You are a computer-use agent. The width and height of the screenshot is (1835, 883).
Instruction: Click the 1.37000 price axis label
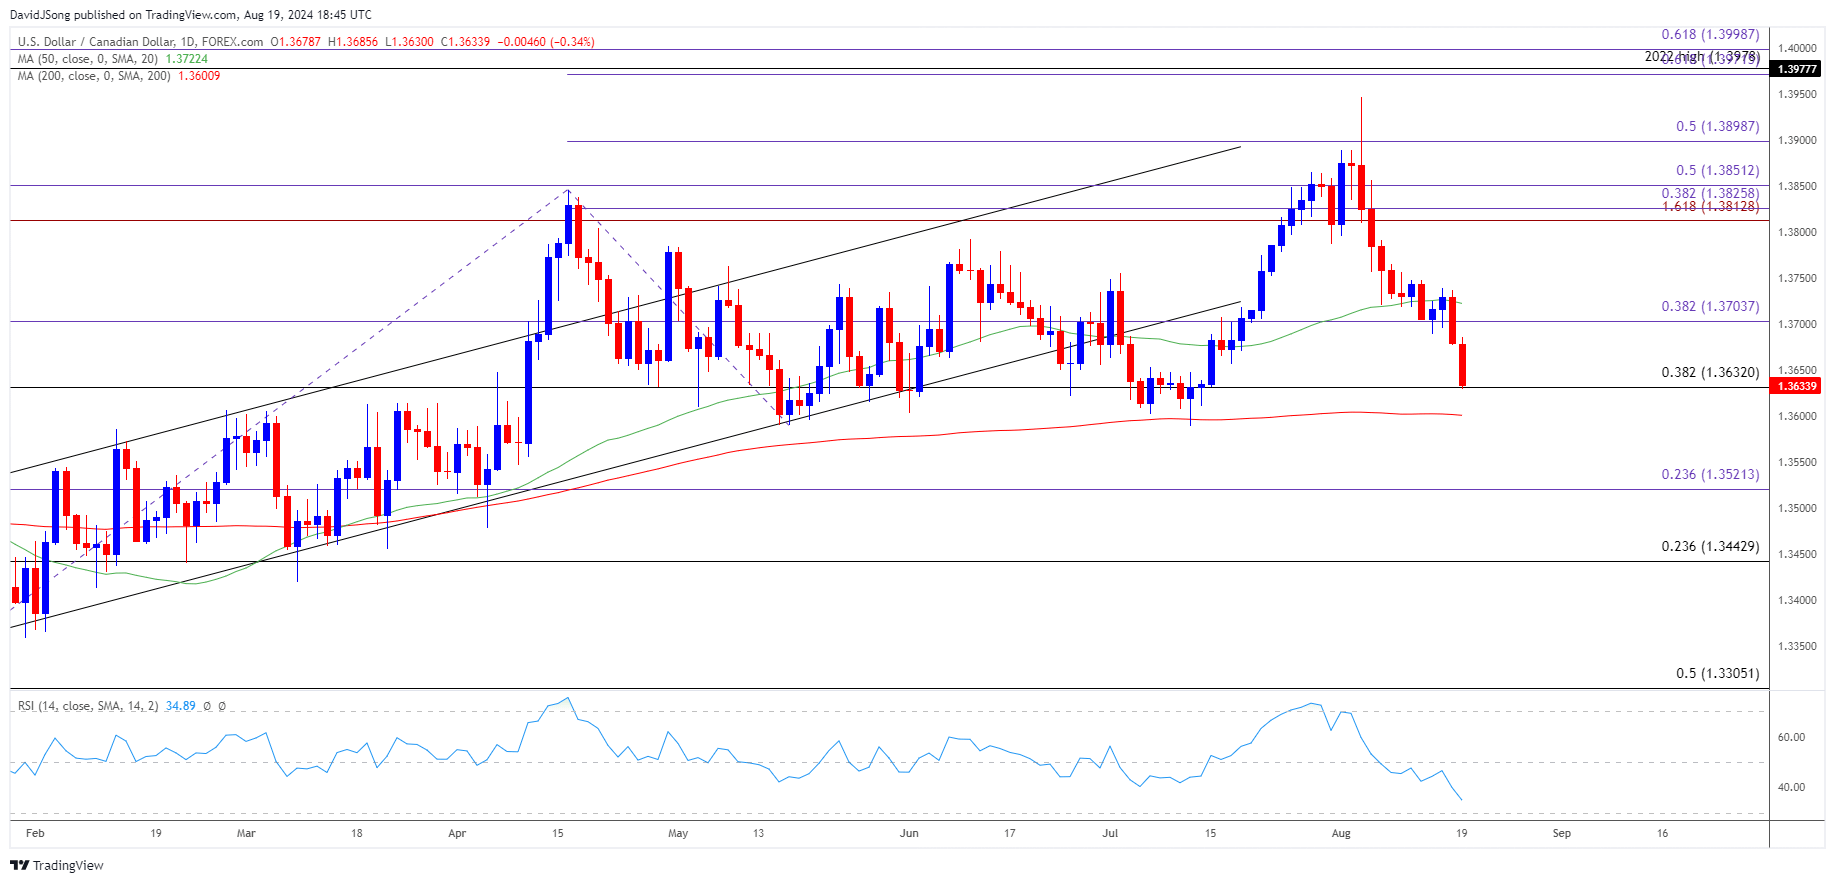[1797, 324]
